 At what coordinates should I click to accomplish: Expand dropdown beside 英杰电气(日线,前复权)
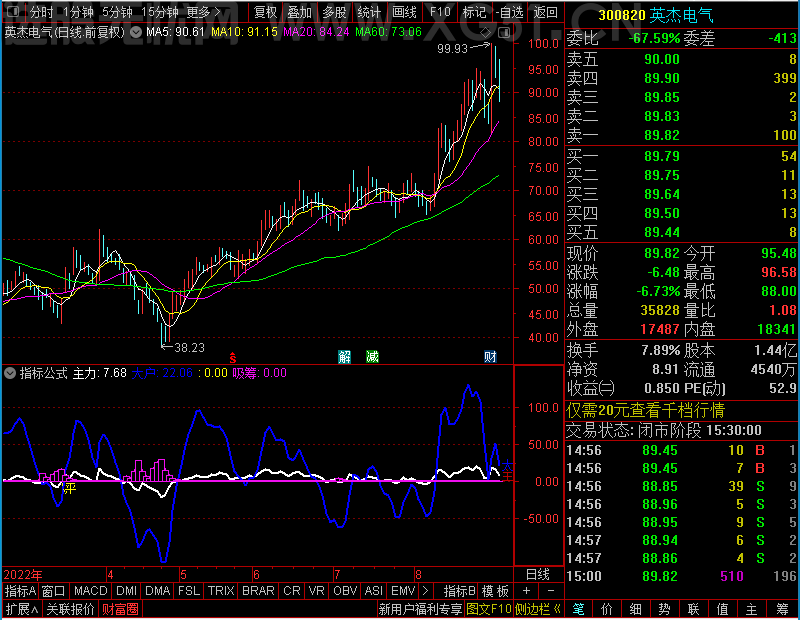[136, 32]
